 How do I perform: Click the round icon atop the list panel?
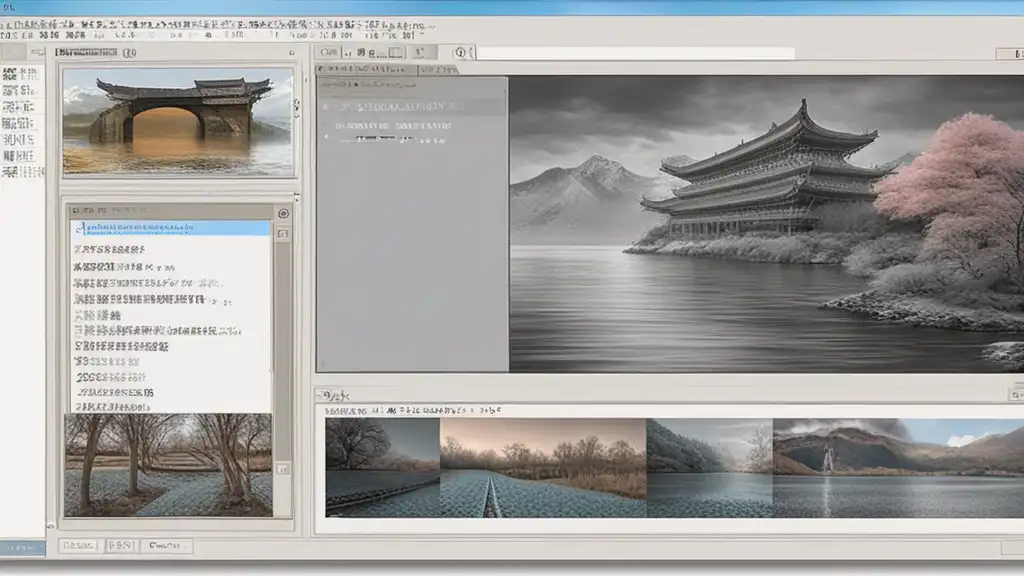(283, 213)
